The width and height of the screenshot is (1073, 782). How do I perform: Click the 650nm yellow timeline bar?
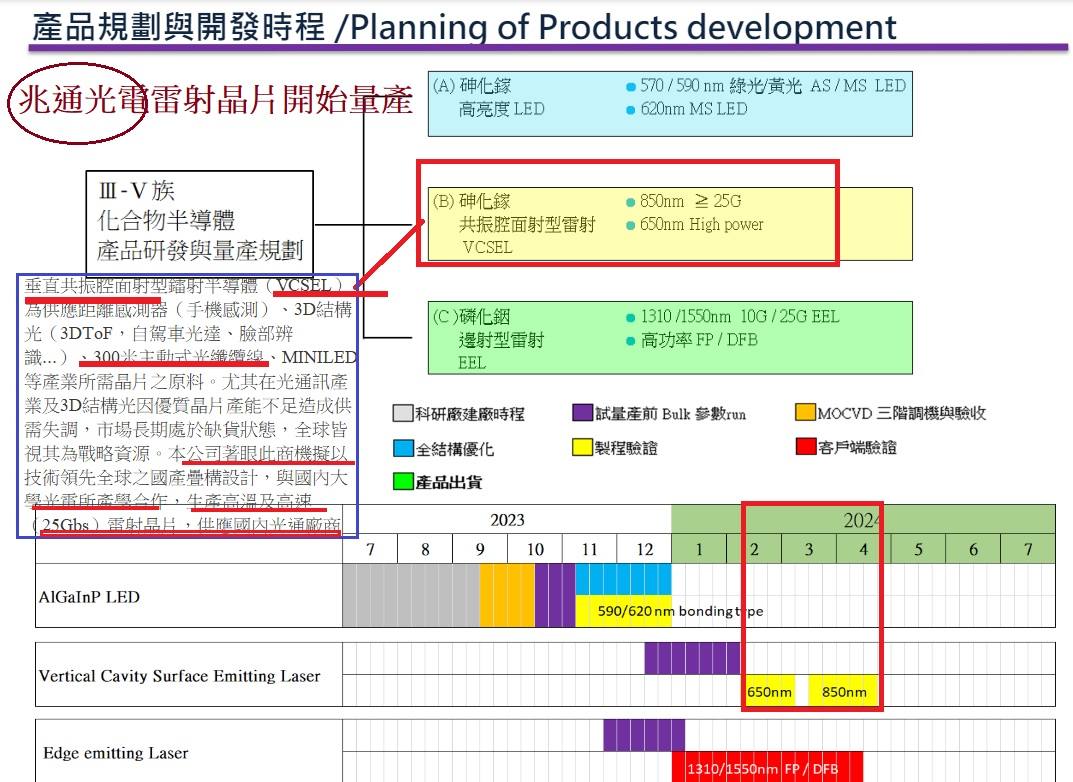pyautogui.click(x=770, y=691)
